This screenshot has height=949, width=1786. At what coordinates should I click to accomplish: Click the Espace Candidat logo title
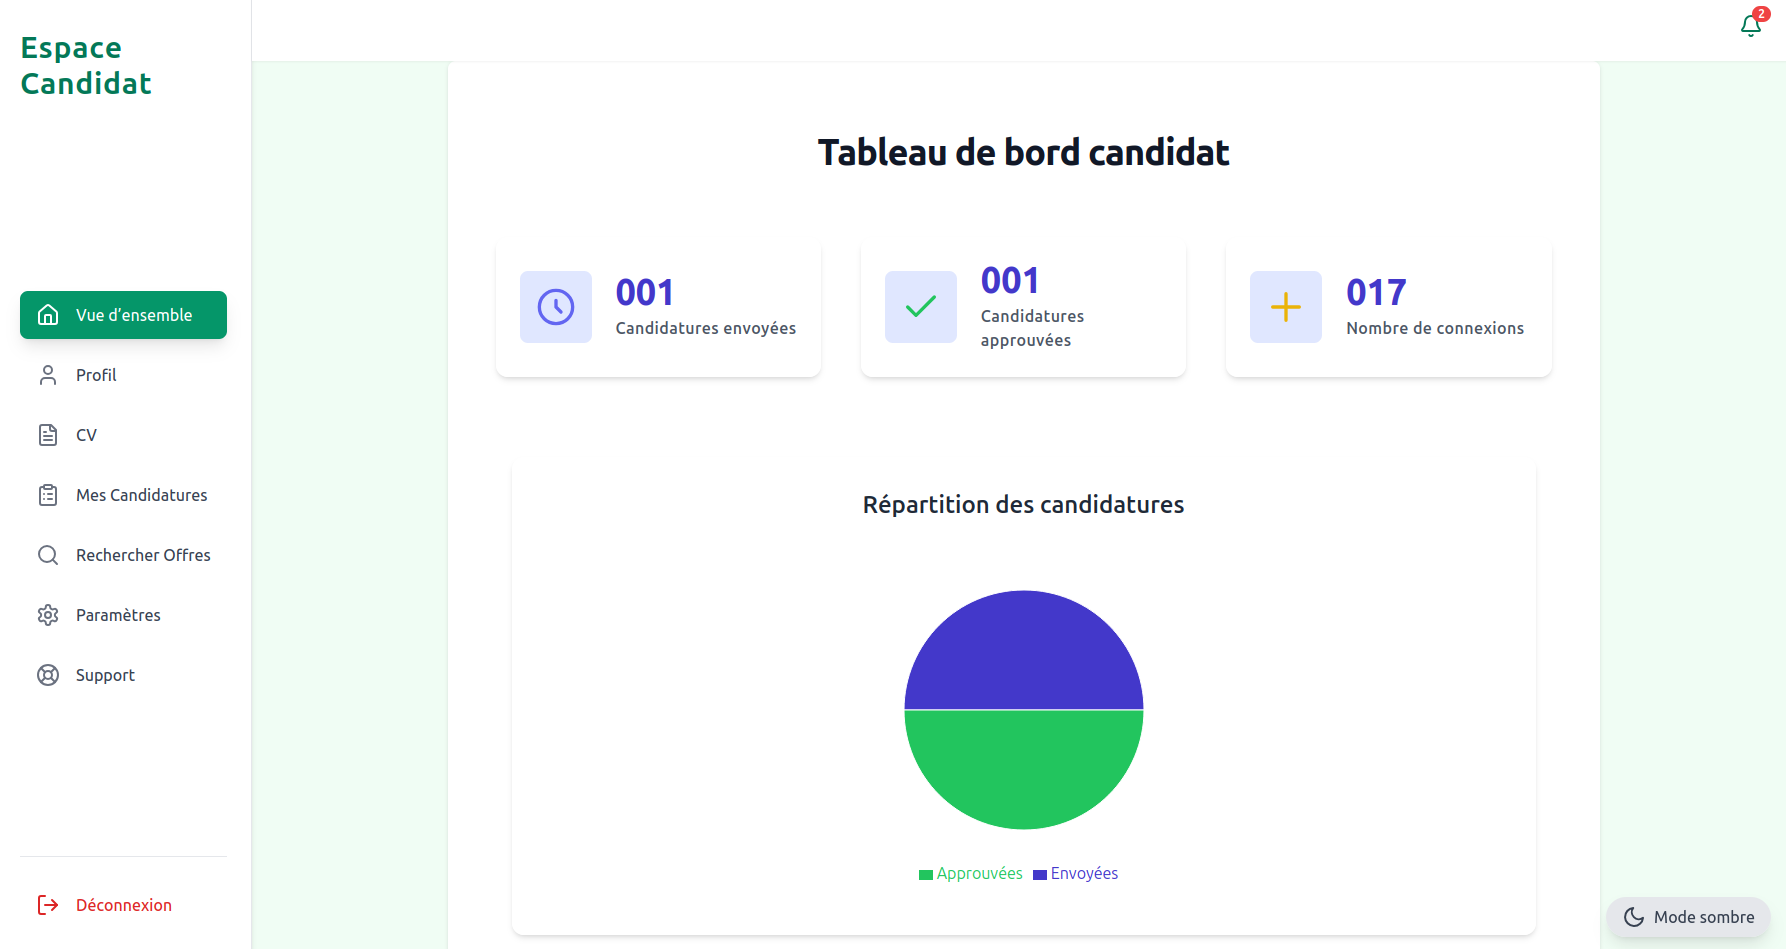point(86,65)
